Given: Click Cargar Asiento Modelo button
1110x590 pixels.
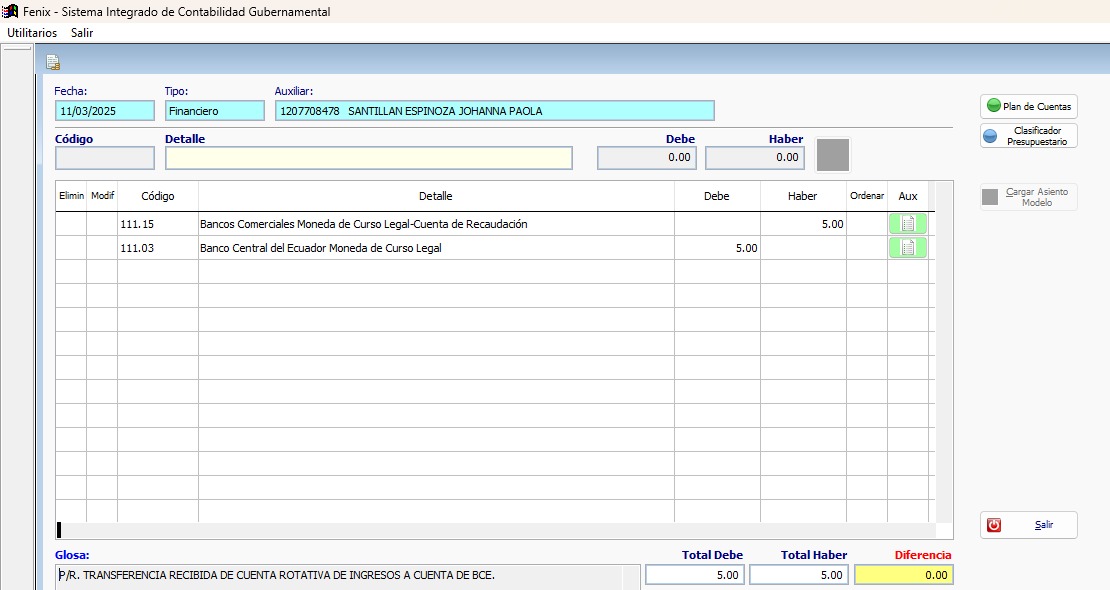Looking at the screenshot, I should [1028, 197].
